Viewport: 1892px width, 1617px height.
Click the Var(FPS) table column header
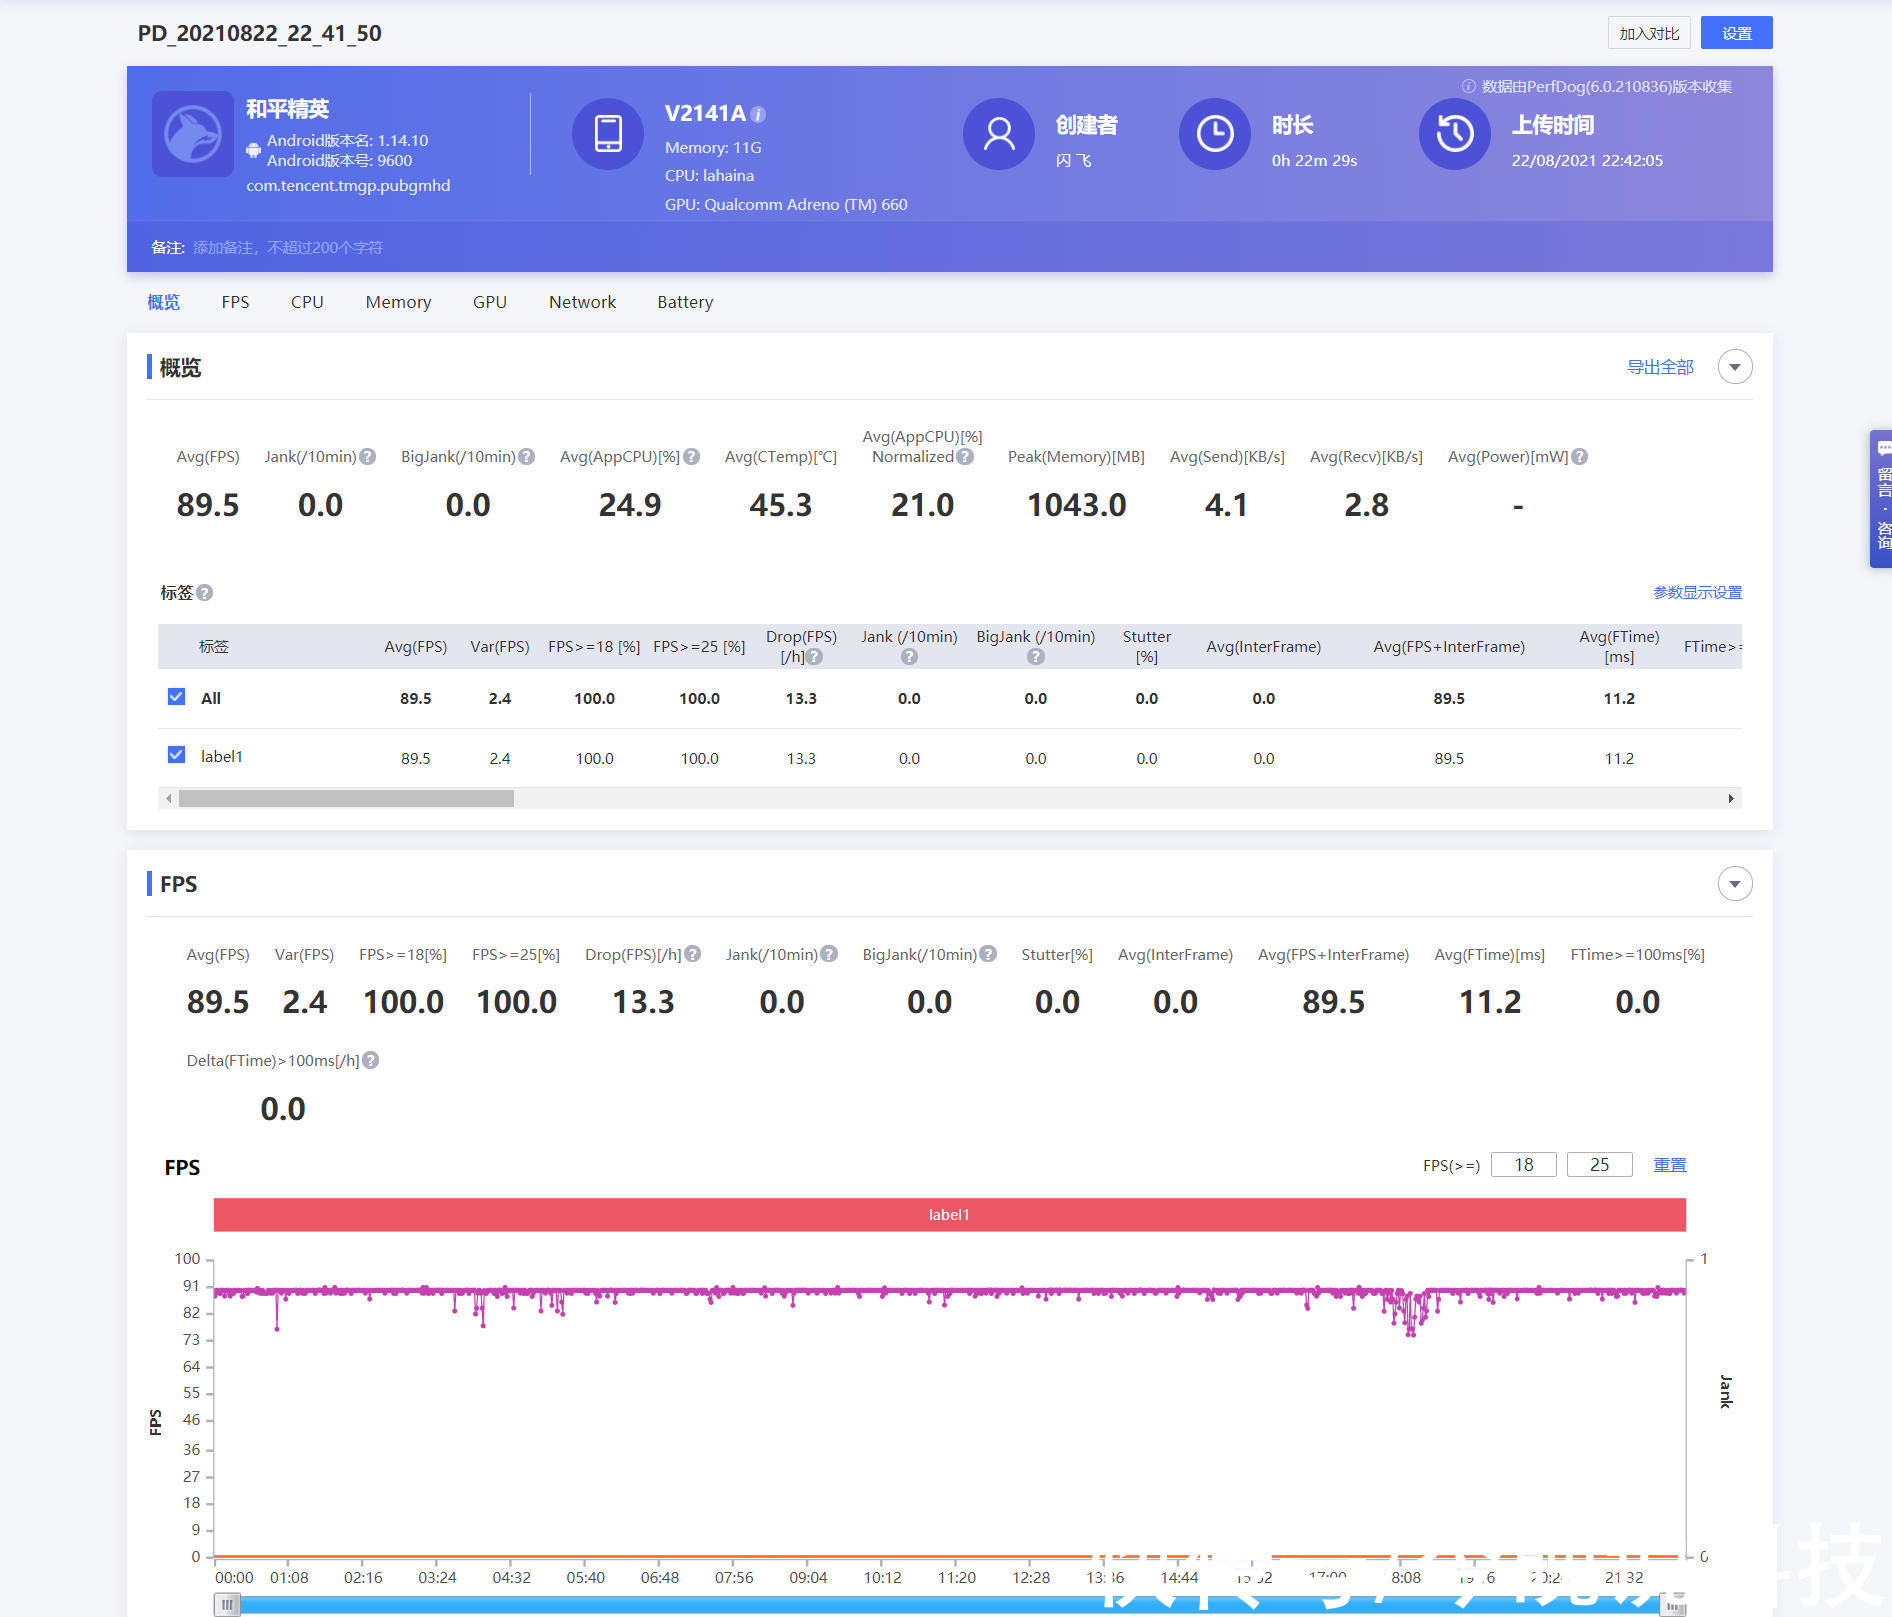[x=500, y=647]
